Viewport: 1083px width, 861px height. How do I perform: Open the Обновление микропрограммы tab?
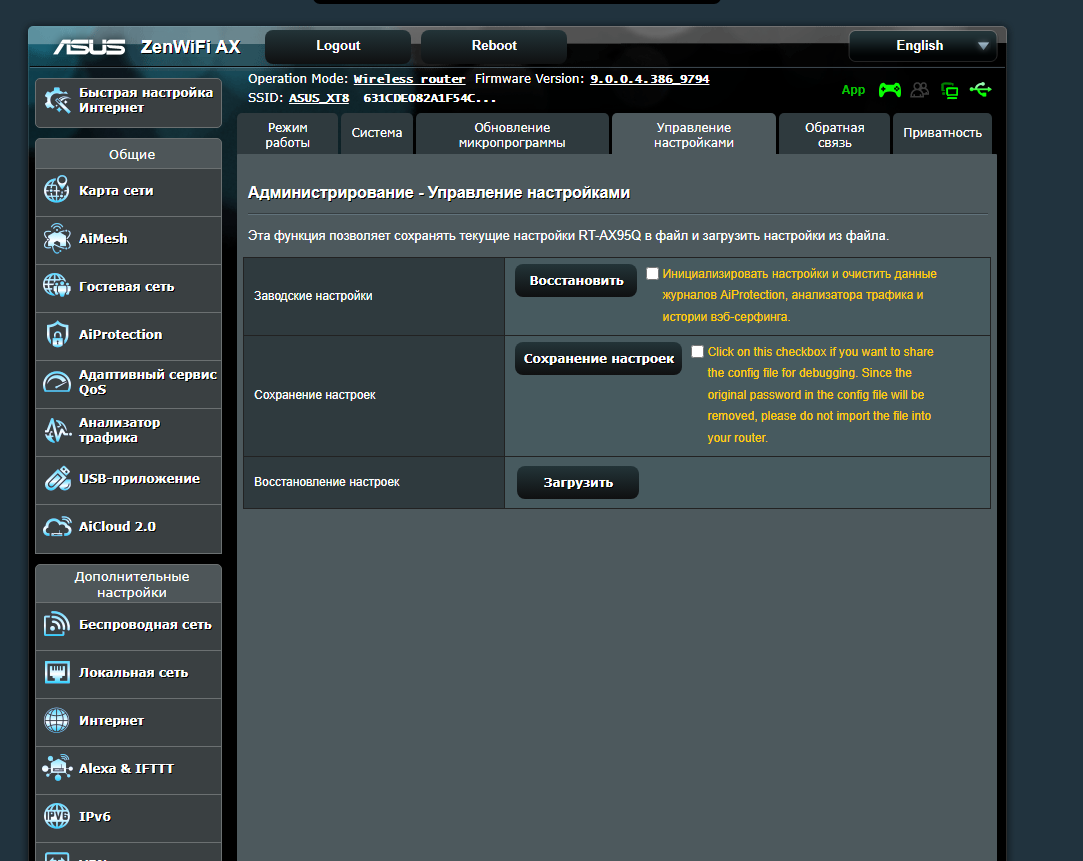[x=512, y=135]
